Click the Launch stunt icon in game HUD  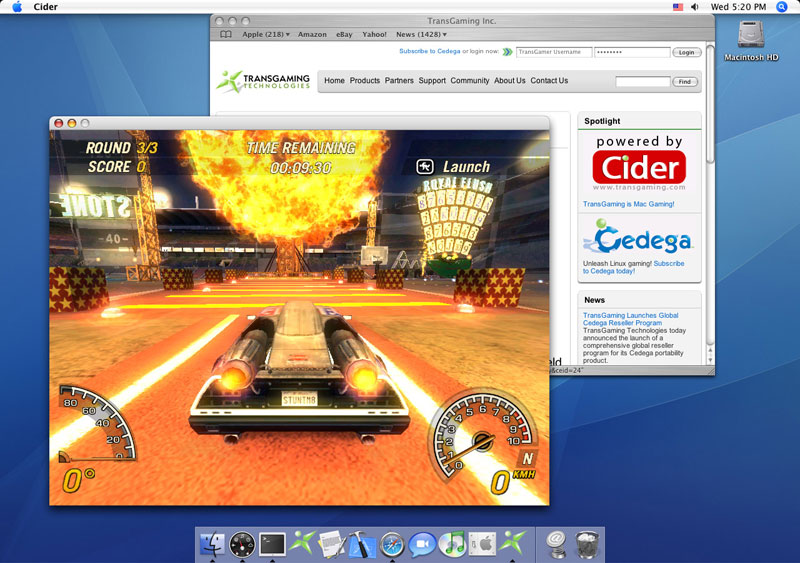click(x=425, y=166)
